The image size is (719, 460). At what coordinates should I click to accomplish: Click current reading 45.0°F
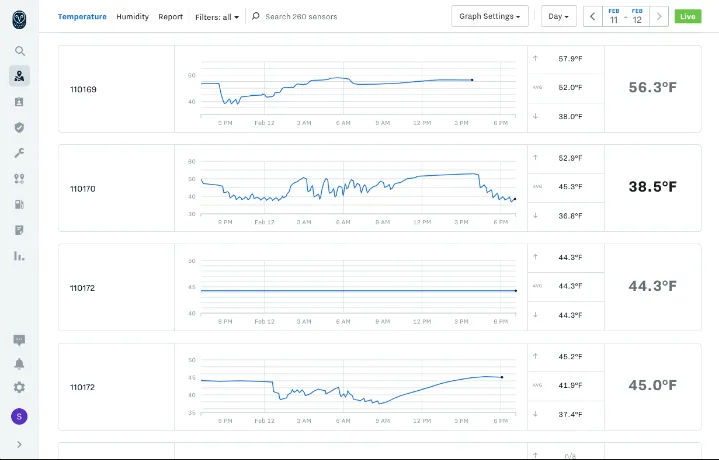(653, 385)
